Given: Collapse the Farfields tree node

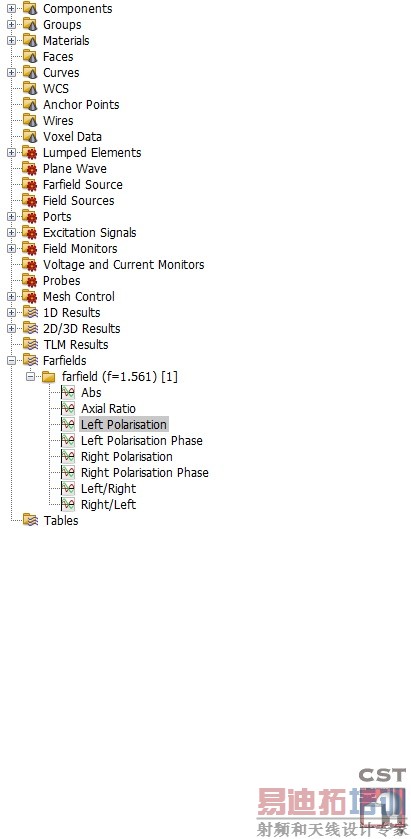Looking at the screenshot, I should tap(11, 361).
